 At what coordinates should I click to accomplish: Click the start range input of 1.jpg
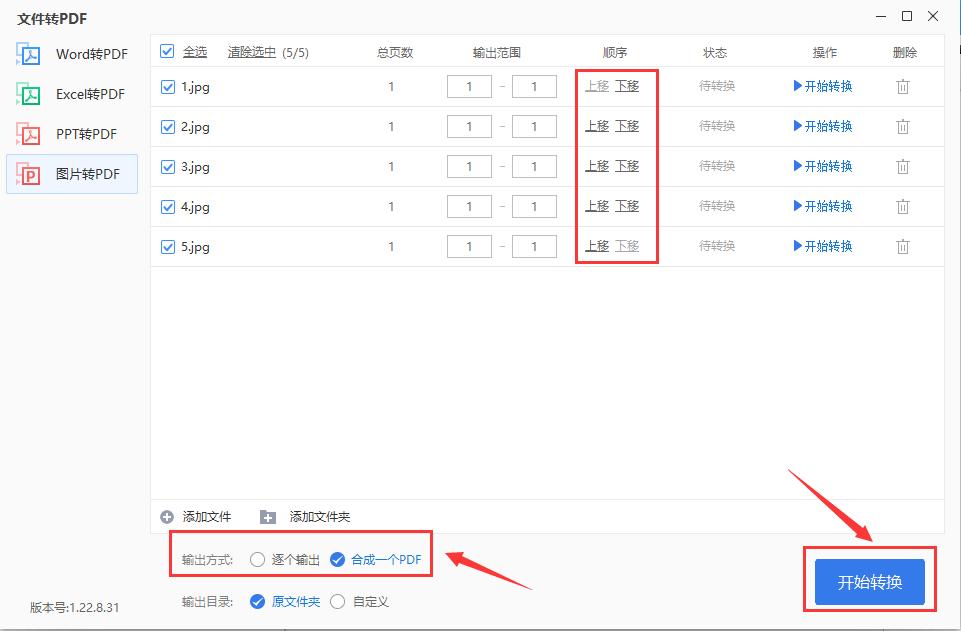point(468,87)
